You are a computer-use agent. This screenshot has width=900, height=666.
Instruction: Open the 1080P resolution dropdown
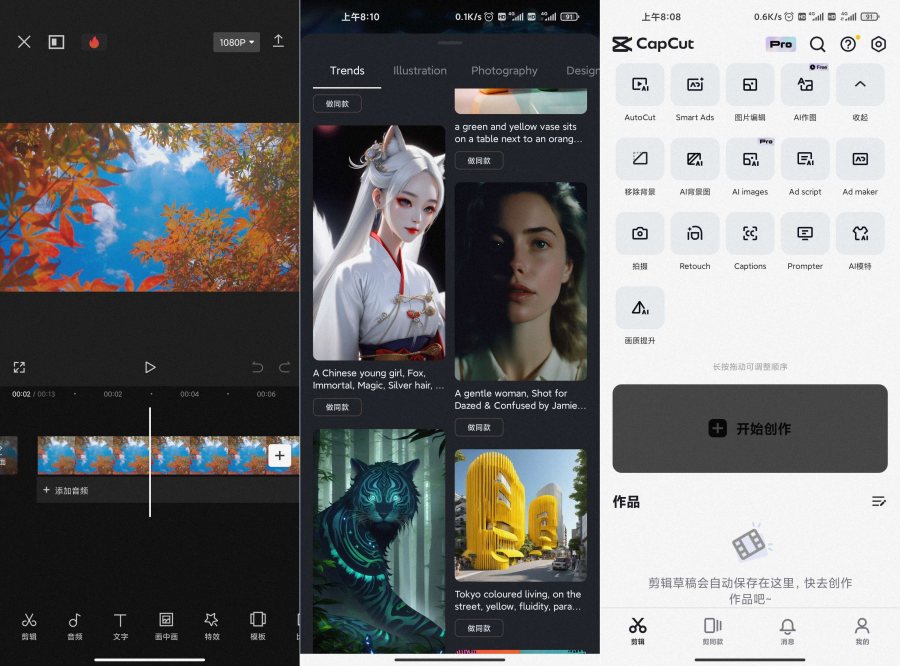tap(236, 41)
